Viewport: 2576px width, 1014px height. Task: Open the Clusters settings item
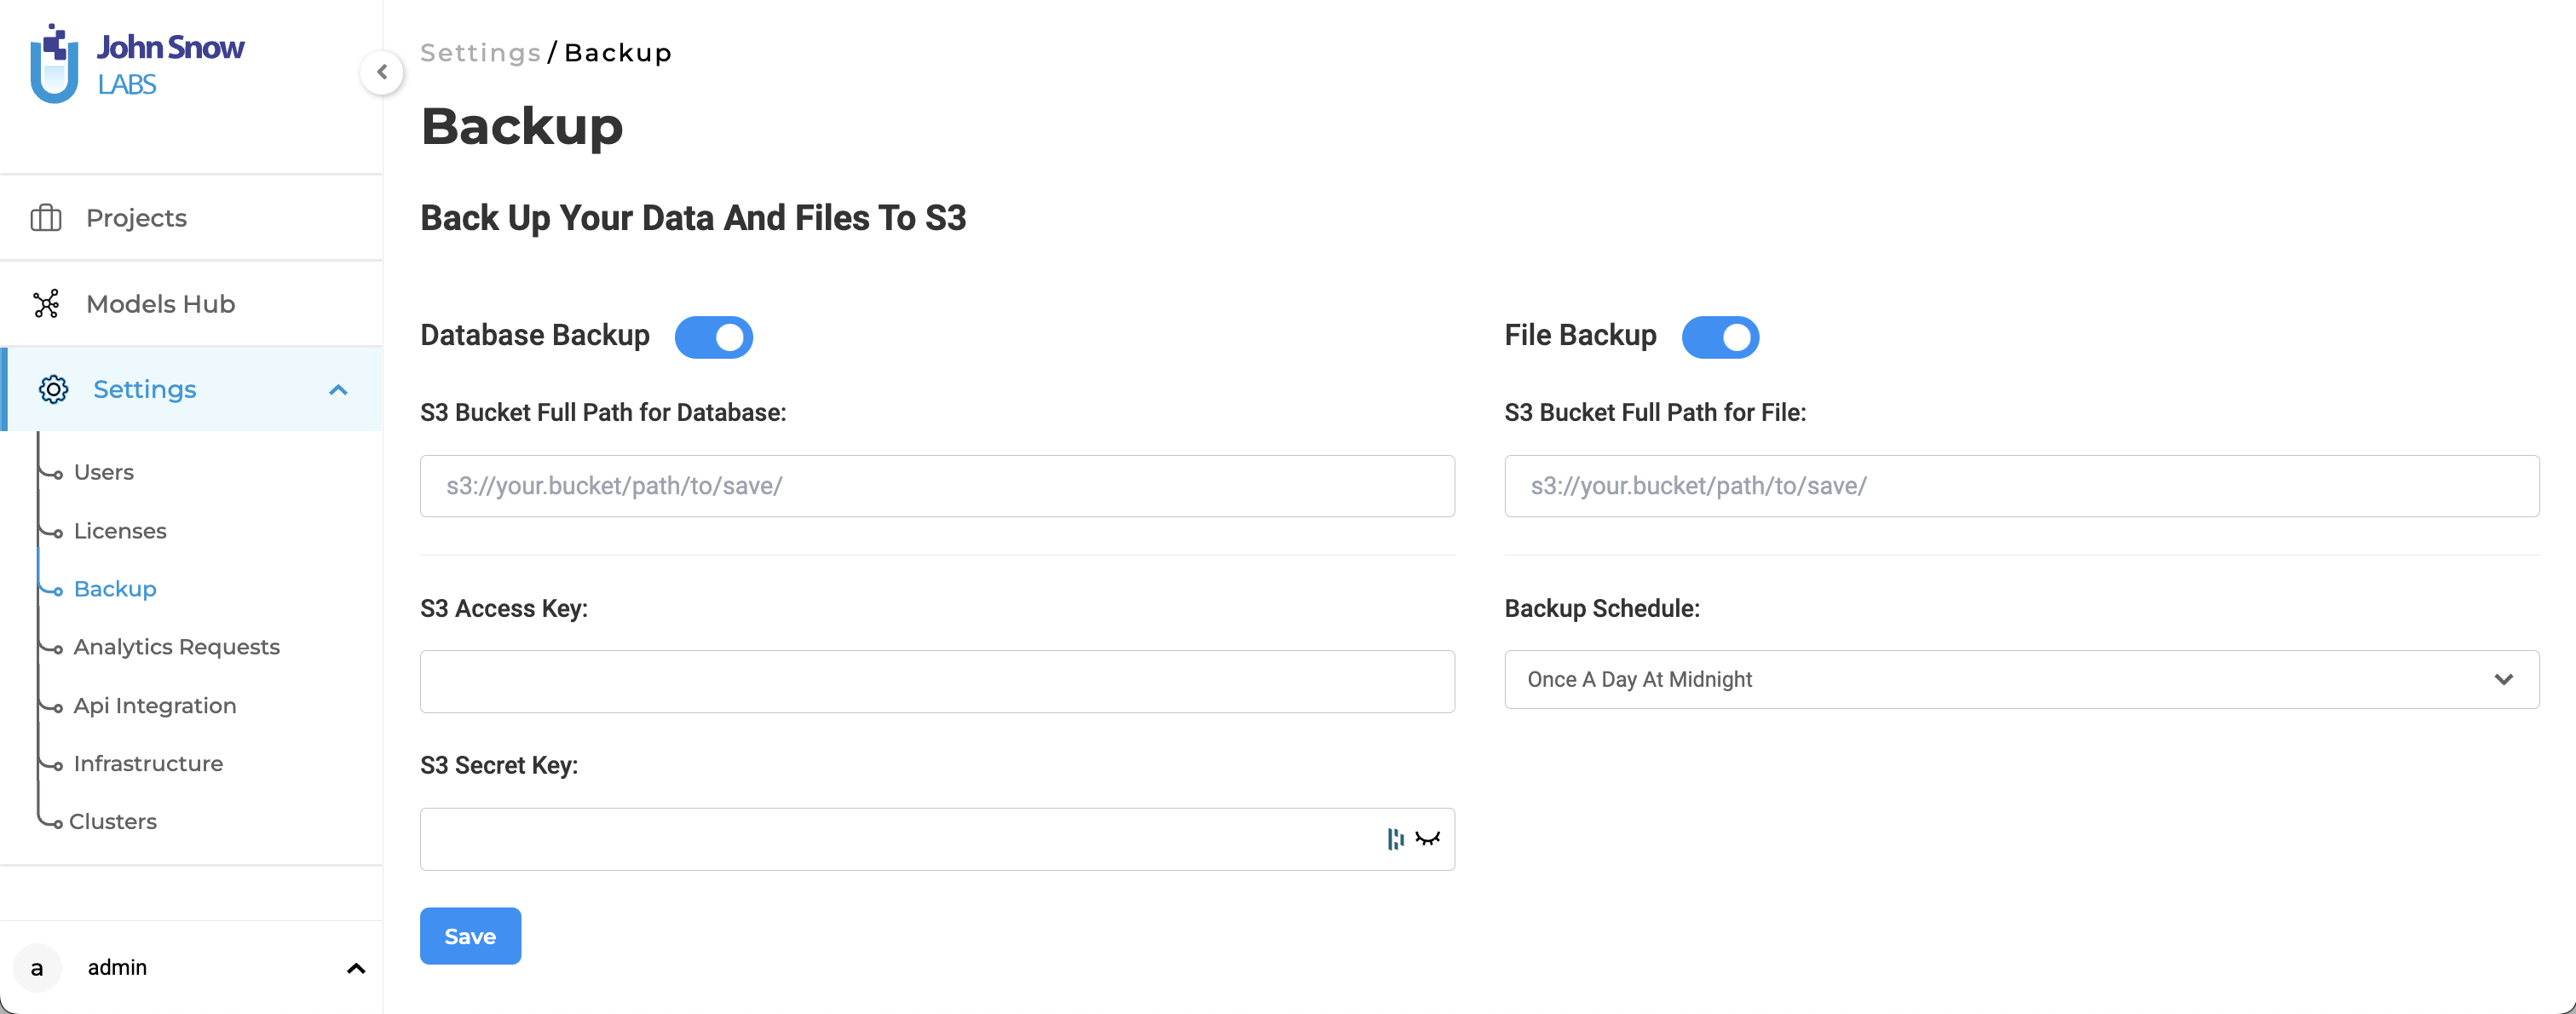(x=113, y=822)
